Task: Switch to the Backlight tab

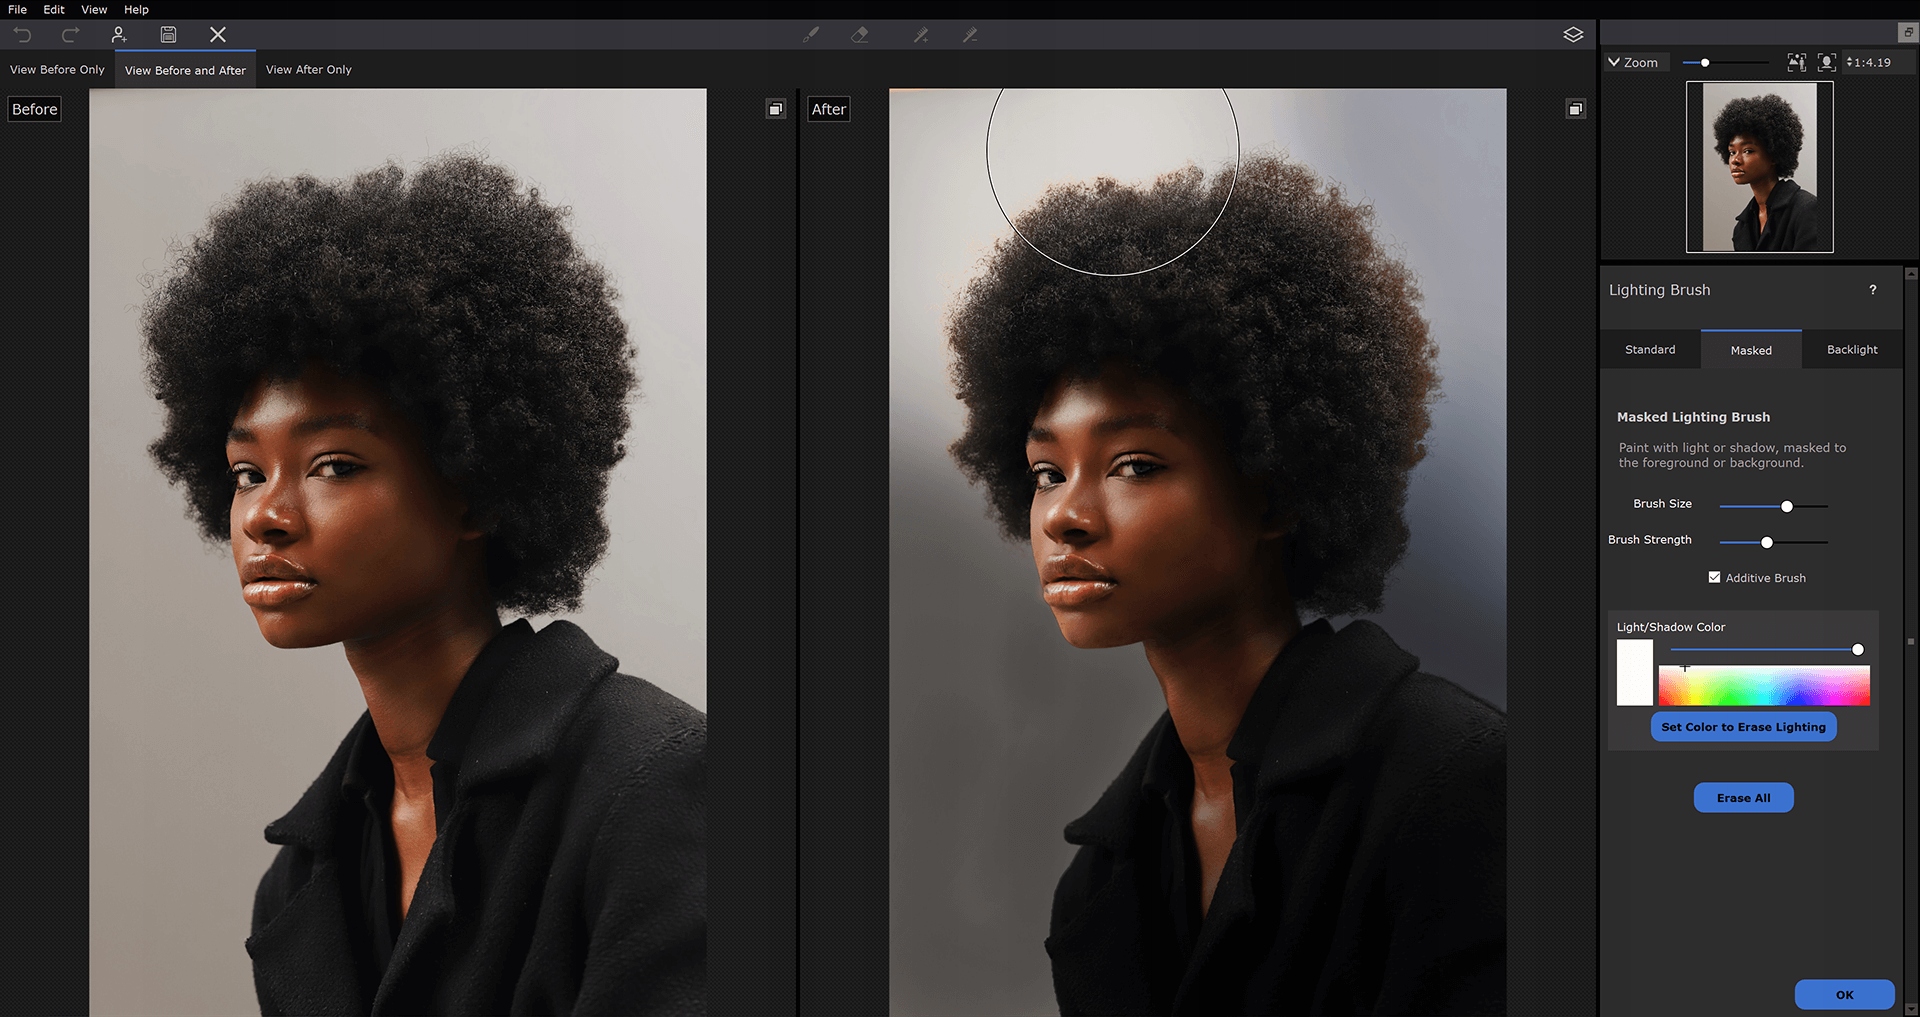Action: tap(1851, 350)
